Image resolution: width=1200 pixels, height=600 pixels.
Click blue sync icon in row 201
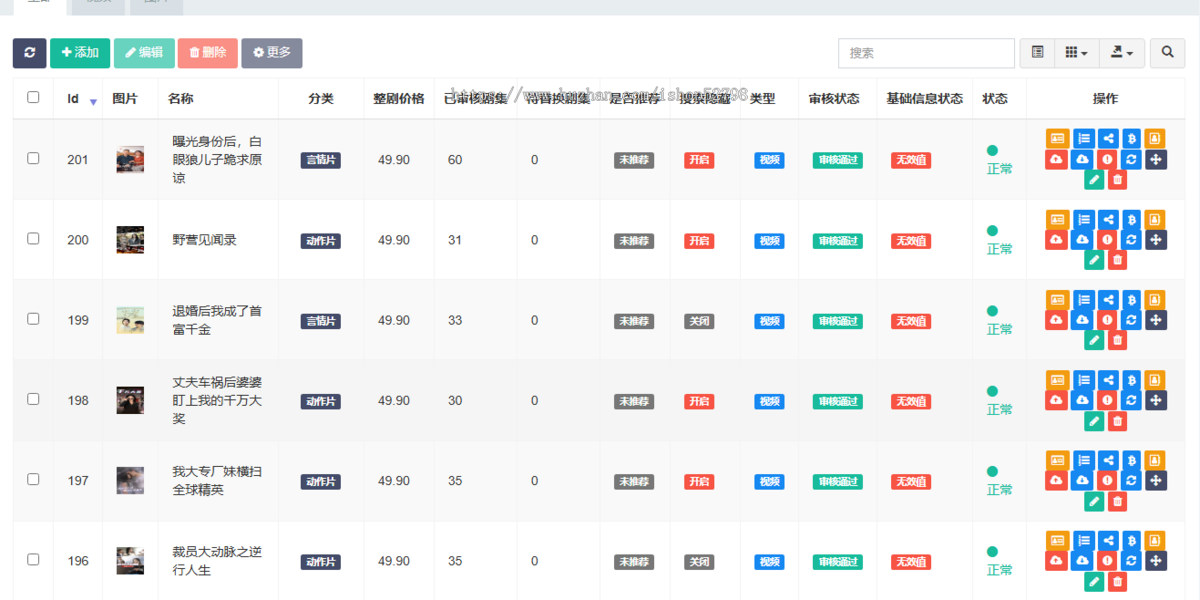click(x=1131, y=159)
